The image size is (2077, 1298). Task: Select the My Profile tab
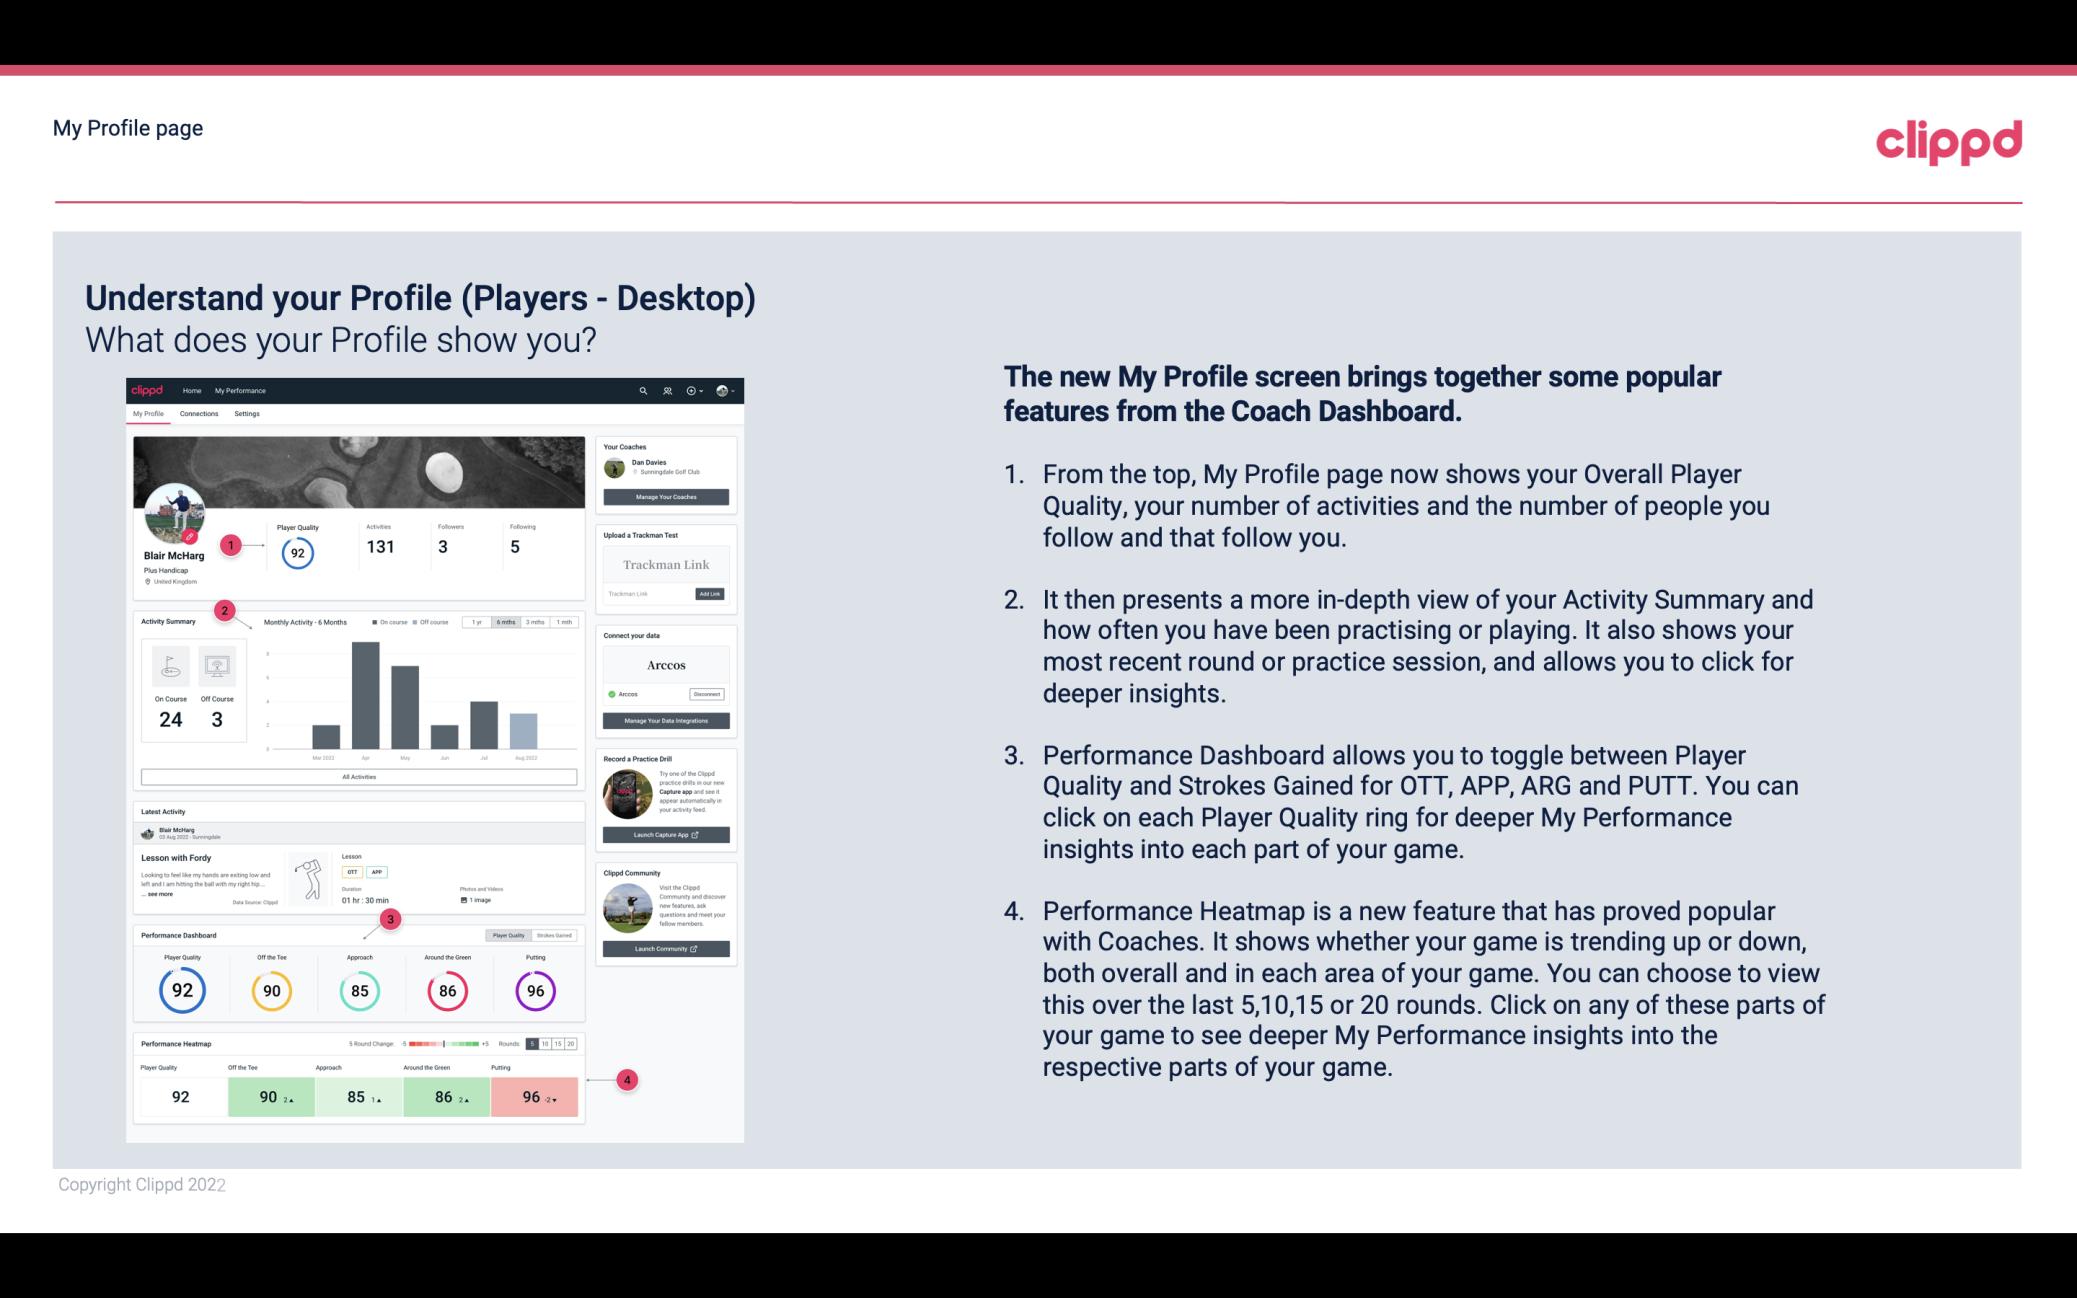tap(148, 414)
